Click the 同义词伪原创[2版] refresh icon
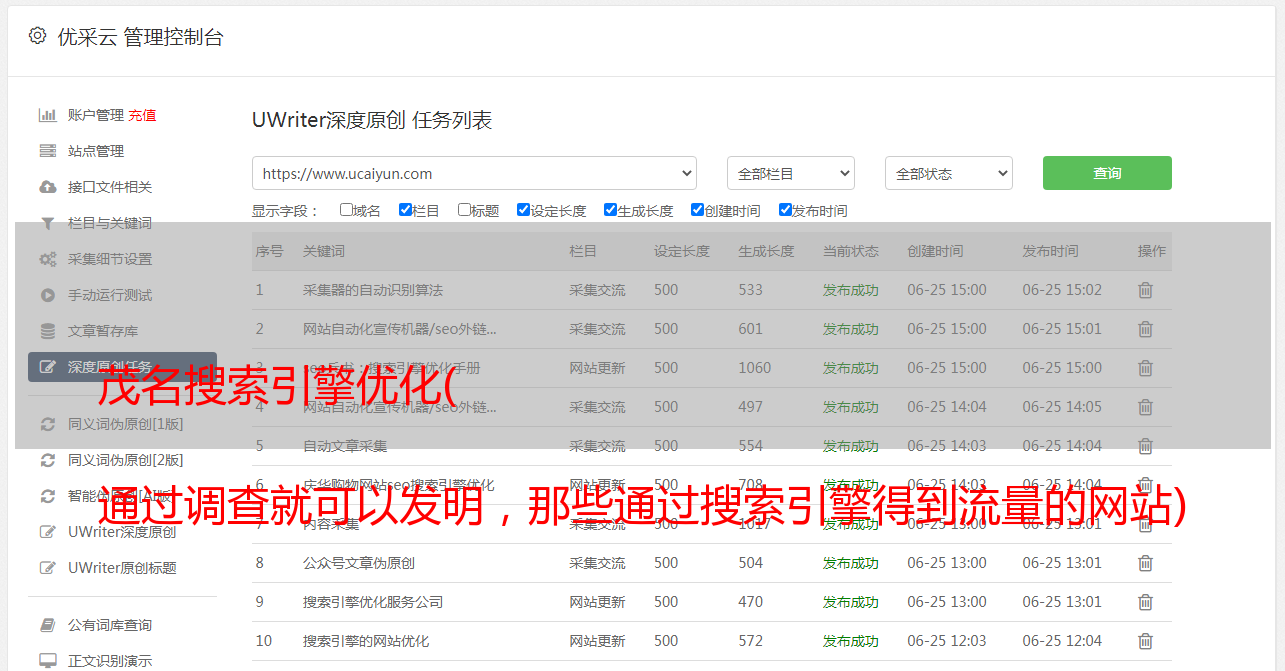Screen dimensions: 1285x671 pos(47,460)
